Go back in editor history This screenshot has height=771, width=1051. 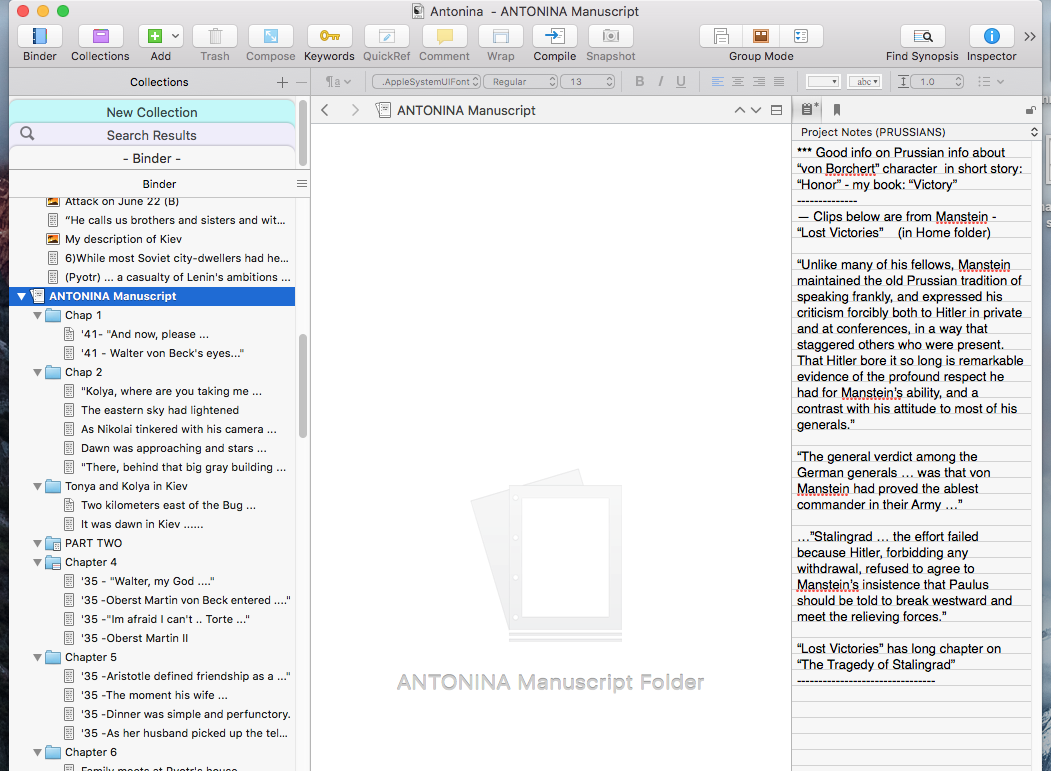point(325,110)
